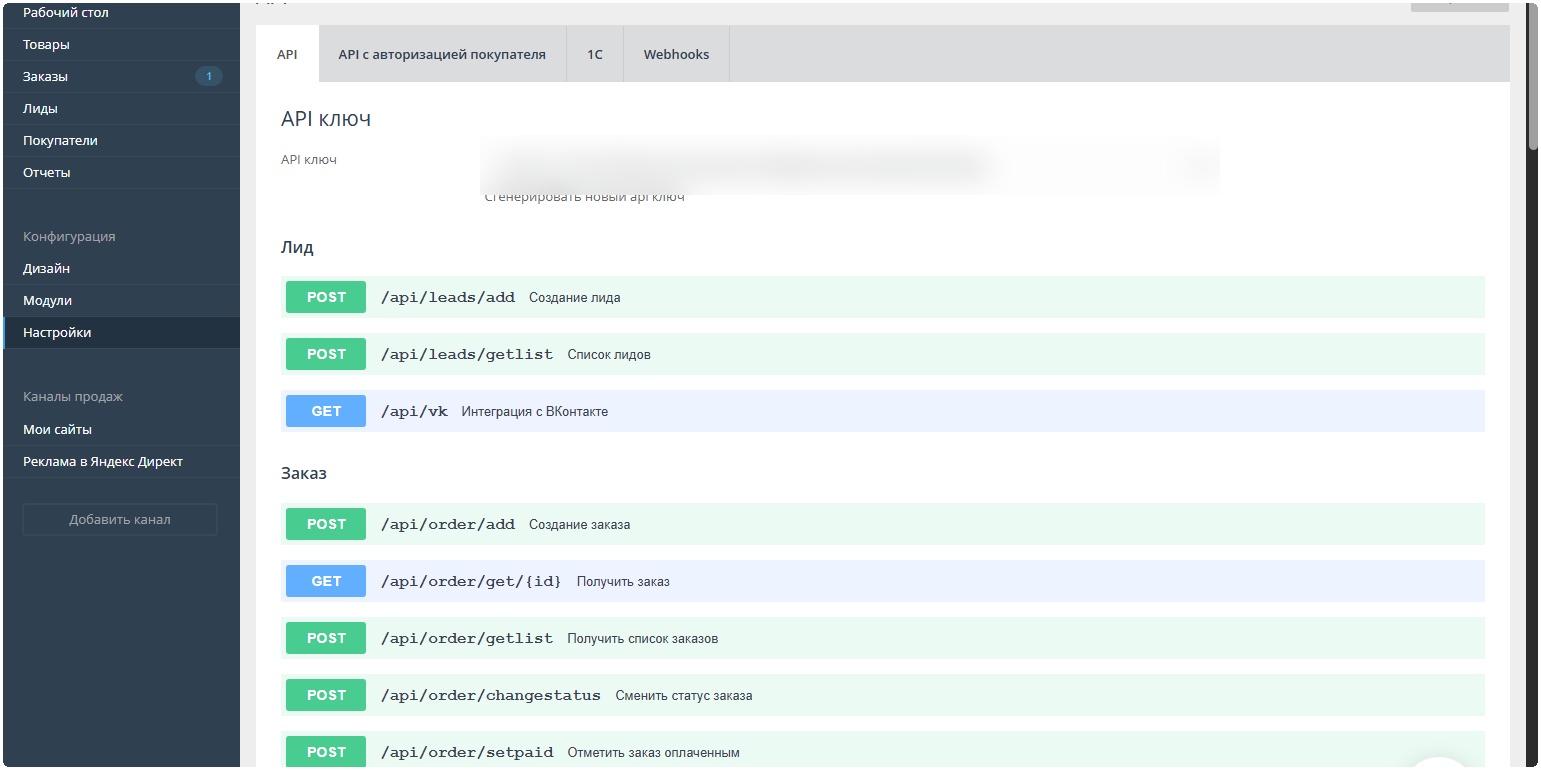
Task: Select the API с авторизацией покупателя tab
Action: coord(442,55)
